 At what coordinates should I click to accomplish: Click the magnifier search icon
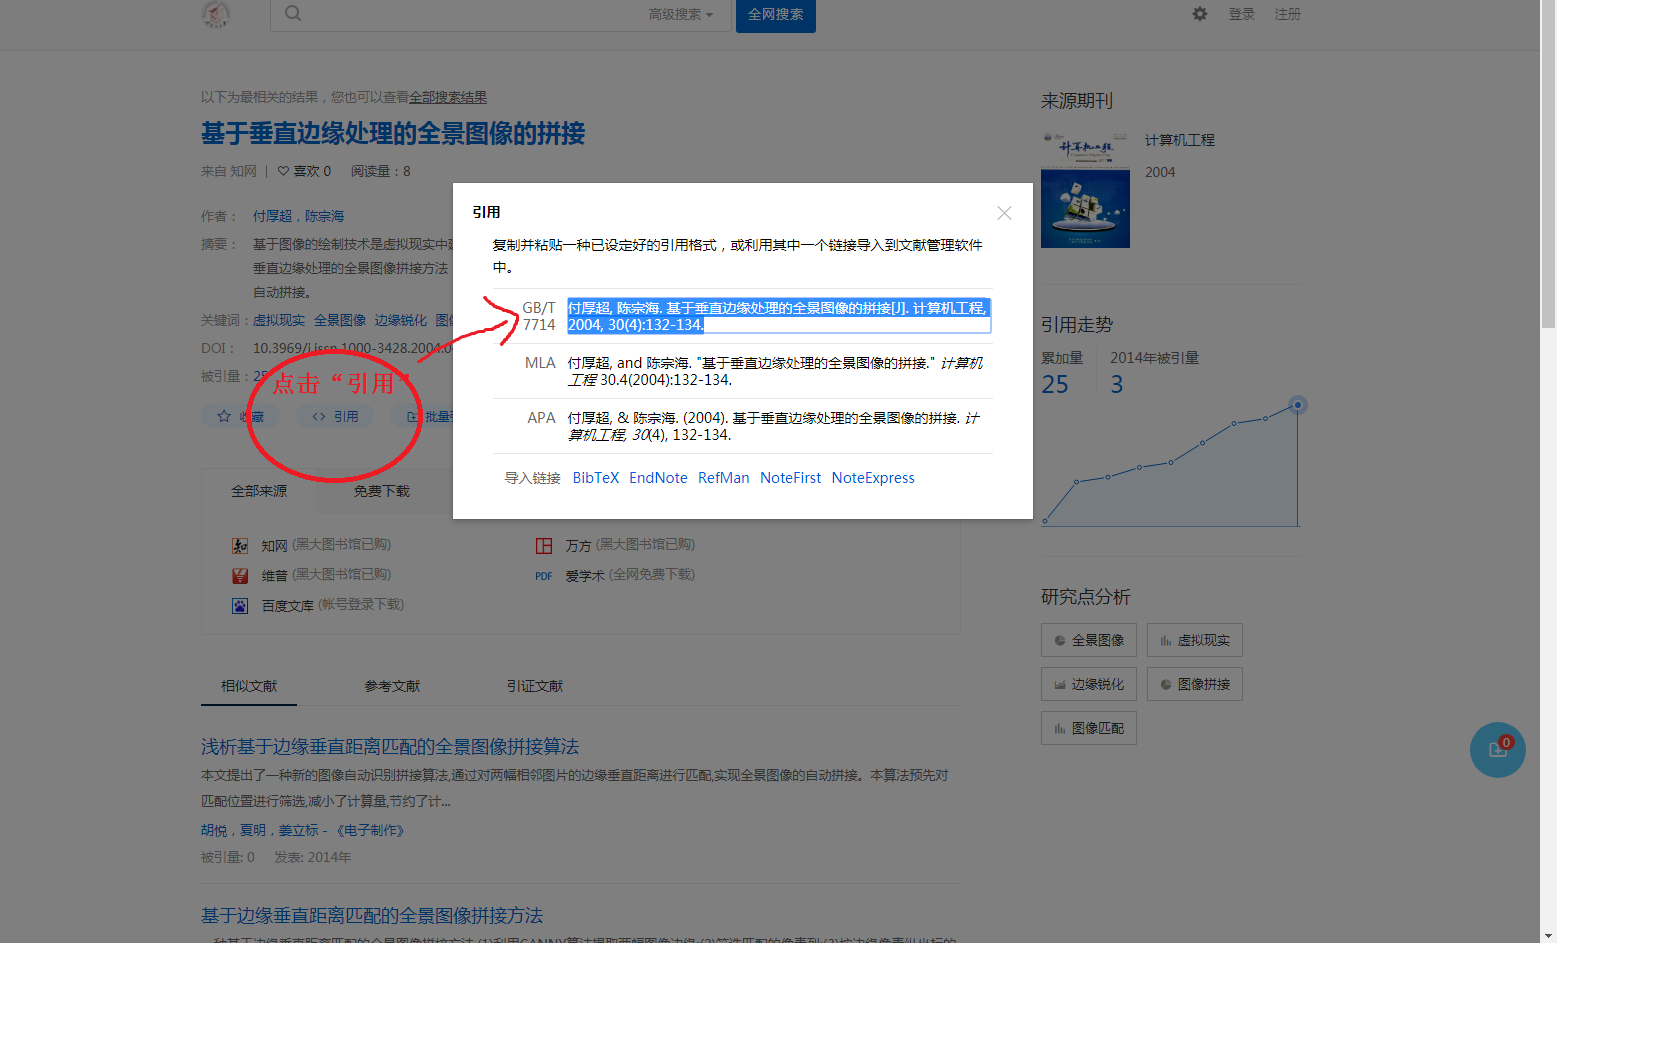292,13
